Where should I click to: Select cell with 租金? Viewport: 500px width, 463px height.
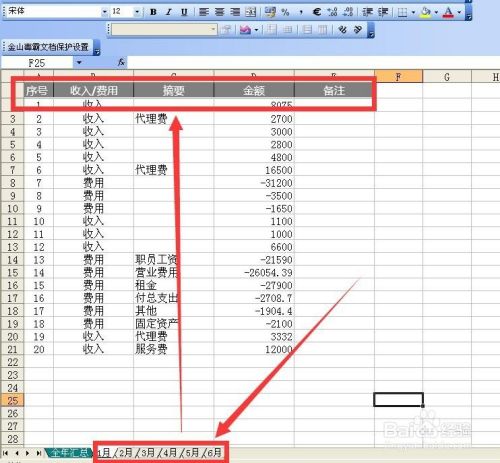[173, 285]
